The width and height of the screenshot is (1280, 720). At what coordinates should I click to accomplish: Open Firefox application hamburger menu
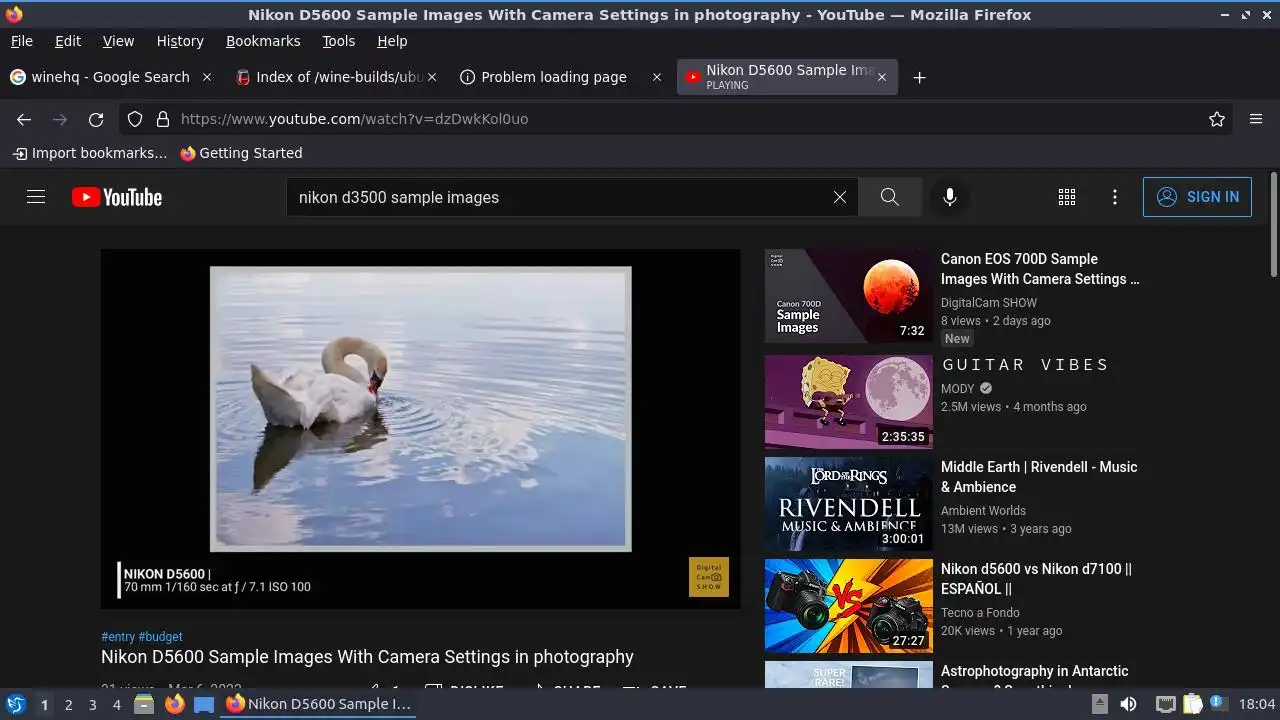point(1256,119)
